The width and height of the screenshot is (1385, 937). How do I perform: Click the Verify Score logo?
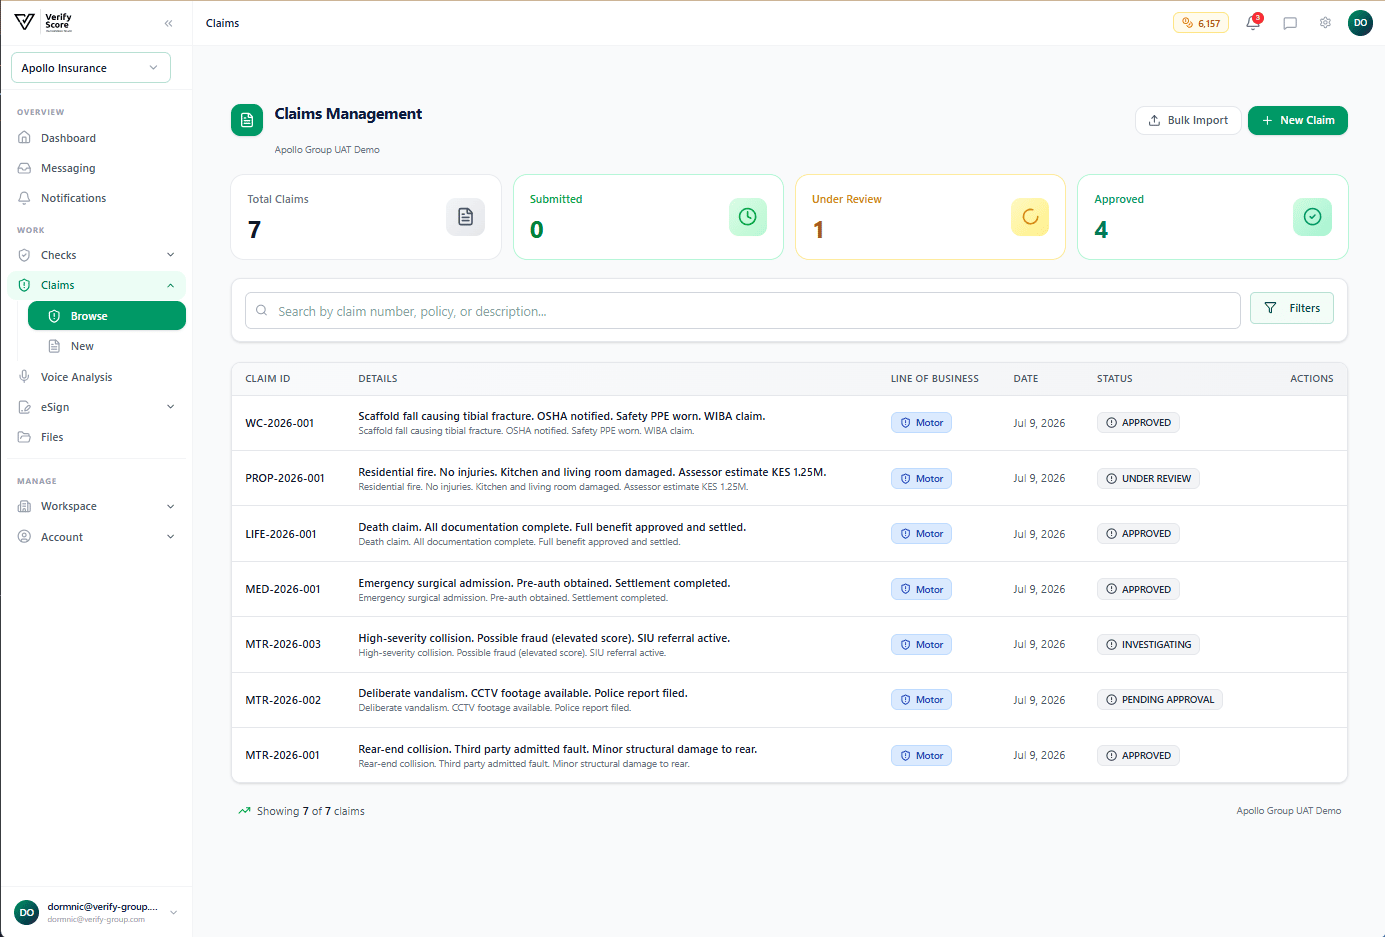click(x=43, y=22)
